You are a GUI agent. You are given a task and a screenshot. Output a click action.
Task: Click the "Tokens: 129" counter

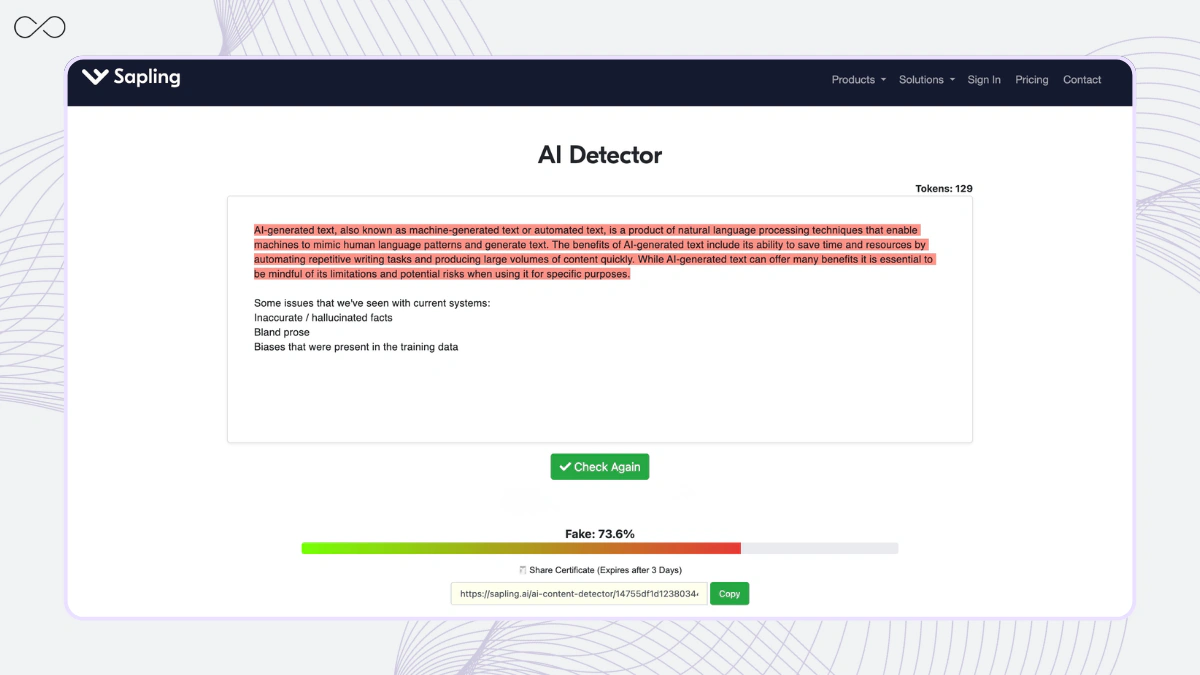[944, 188]
